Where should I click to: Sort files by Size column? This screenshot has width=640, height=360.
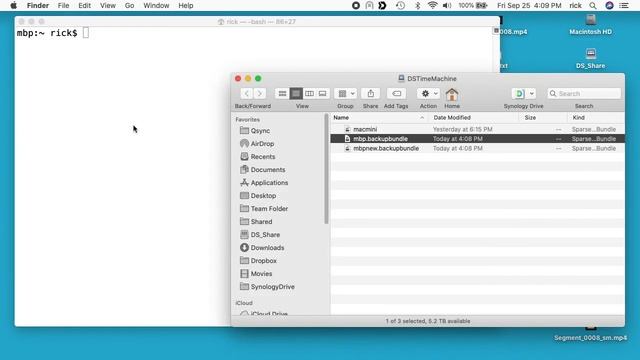(543, 118)
